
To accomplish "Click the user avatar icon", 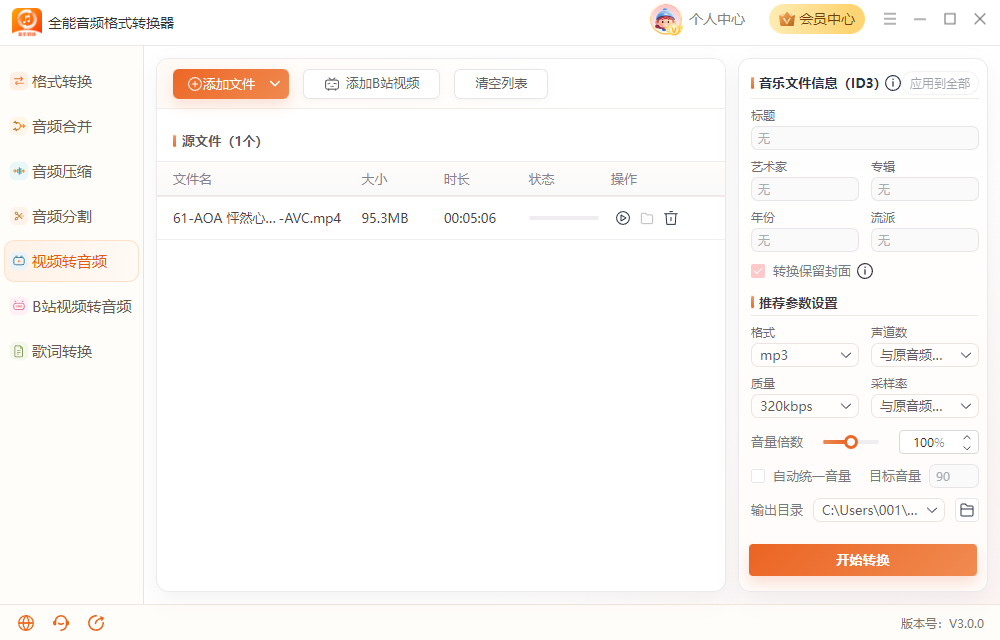I will click(x=666, y=19).
